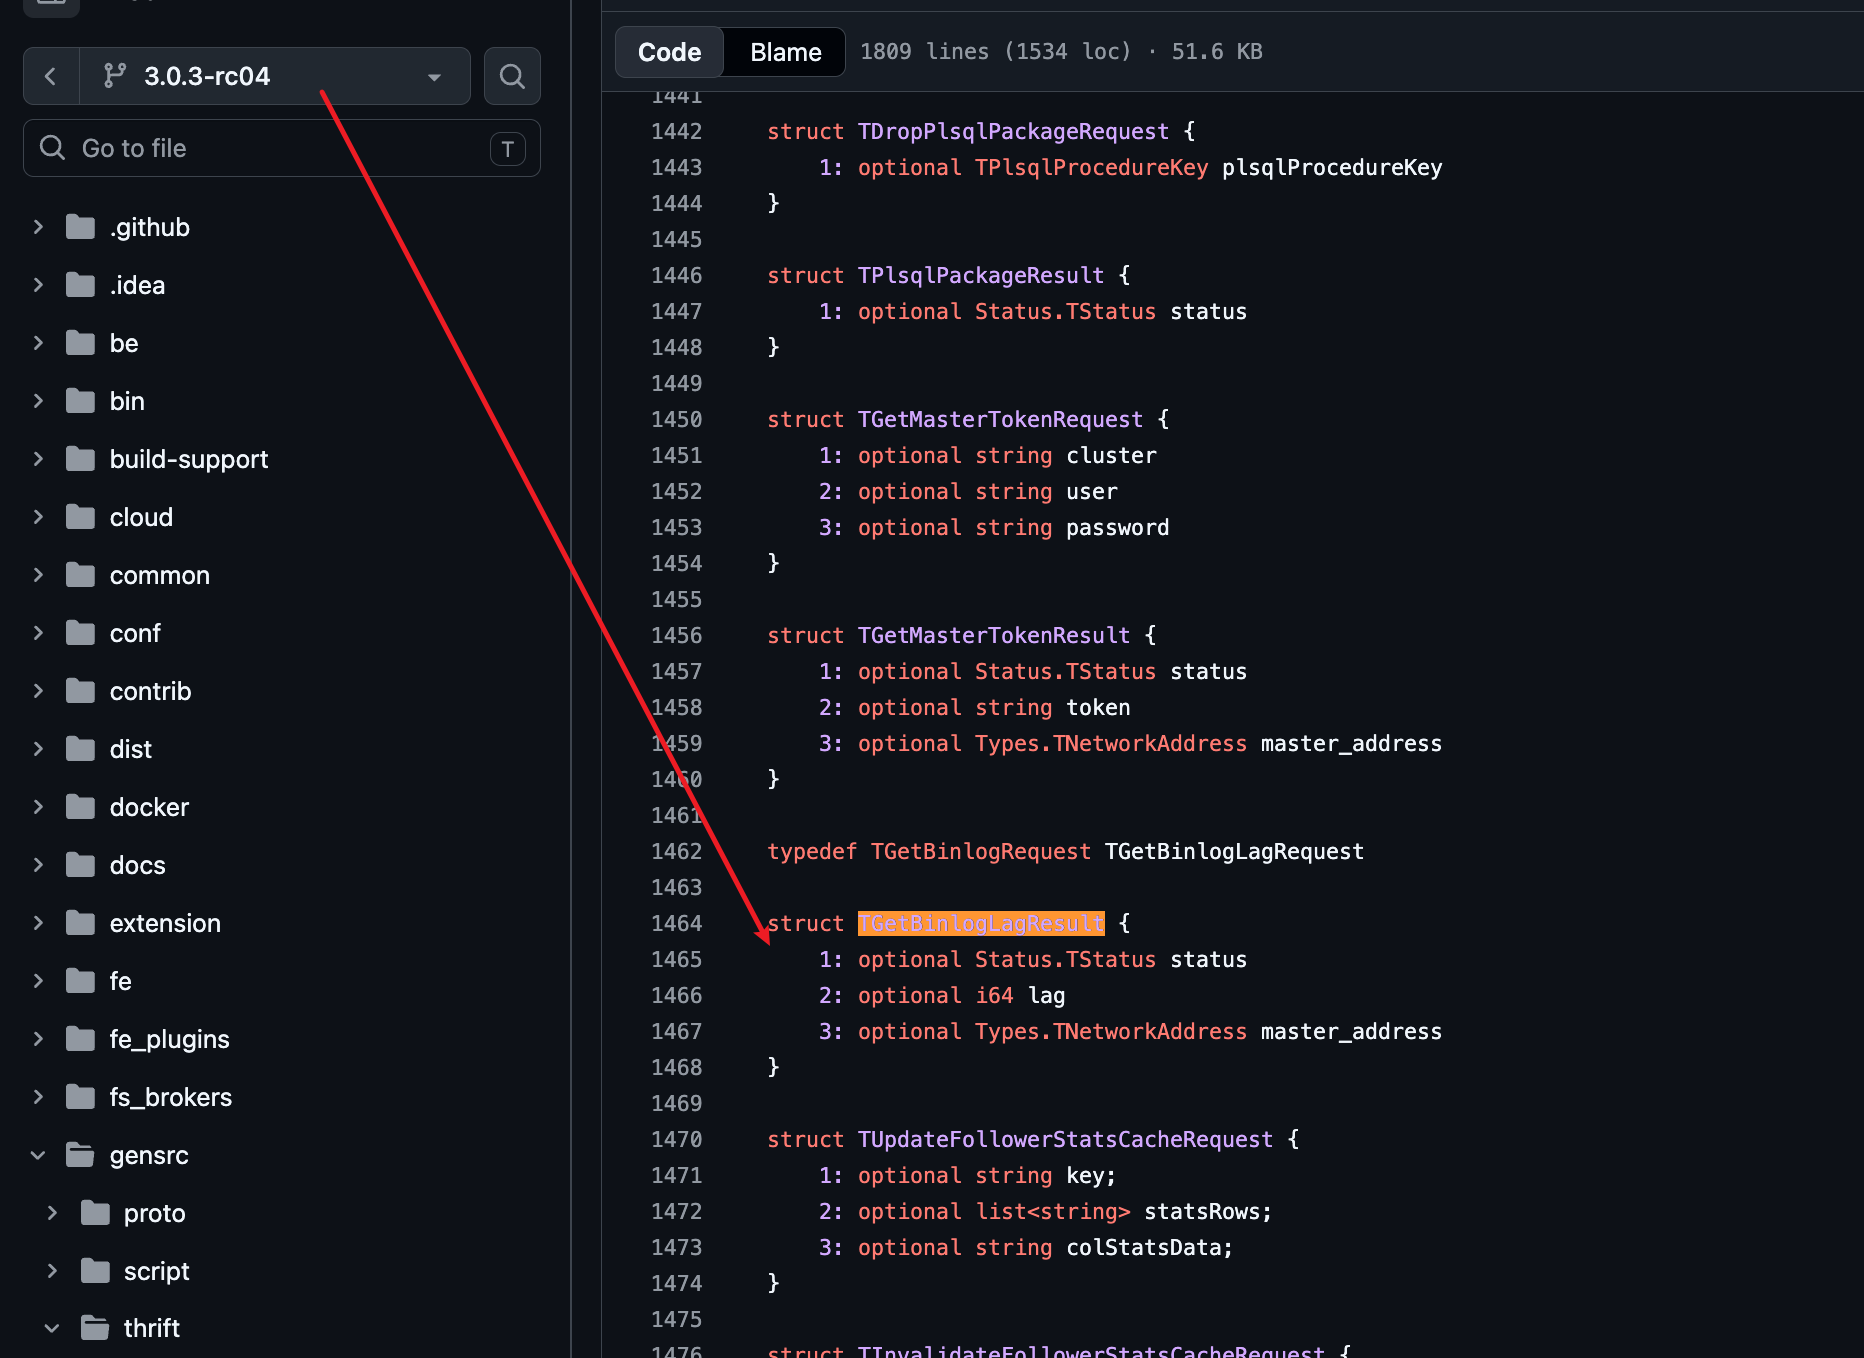Click the .github folder icon

click(x=80, y=227)
